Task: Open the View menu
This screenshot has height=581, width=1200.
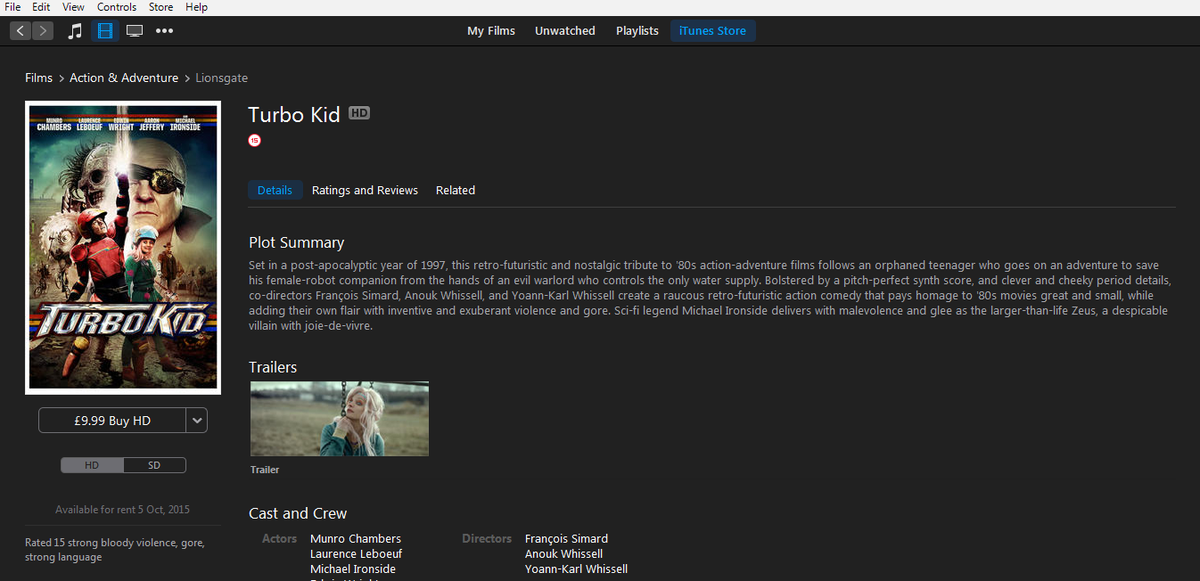Action: (x=73, y=7)
